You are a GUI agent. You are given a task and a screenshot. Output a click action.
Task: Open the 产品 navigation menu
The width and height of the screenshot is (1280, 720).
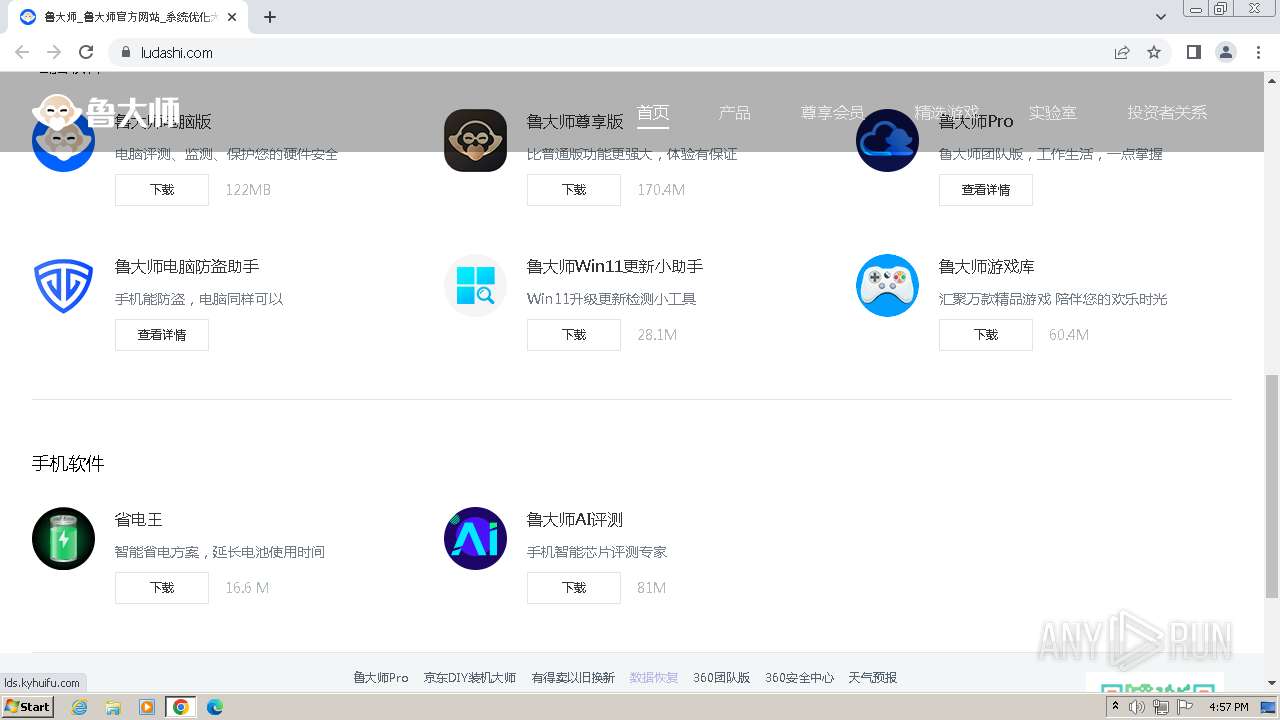coord(734,113)
